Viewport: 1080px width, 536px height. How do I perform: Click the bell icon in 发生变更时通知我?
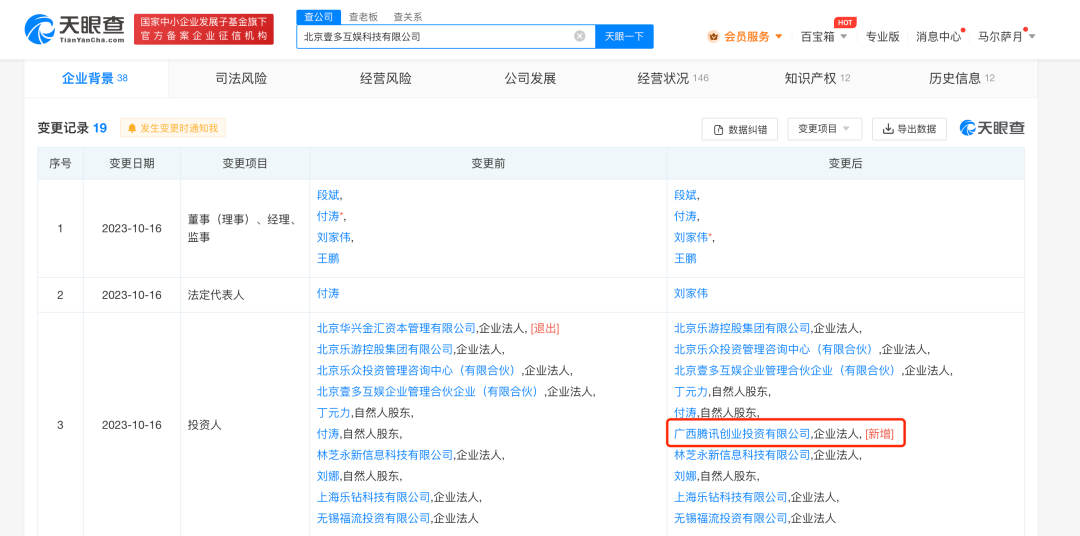click(132, 128)
